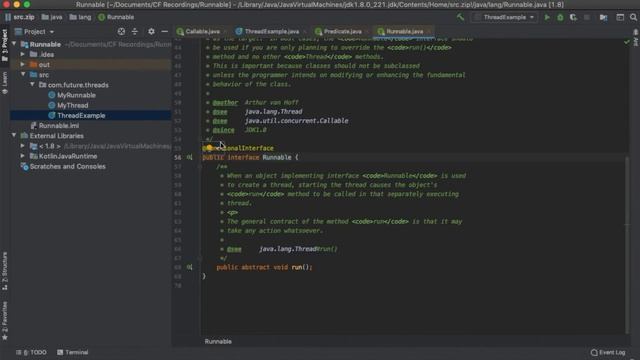Collapse all in Project panel icon
The height and width of the screenshot is (360, 640).
[135, 31]
